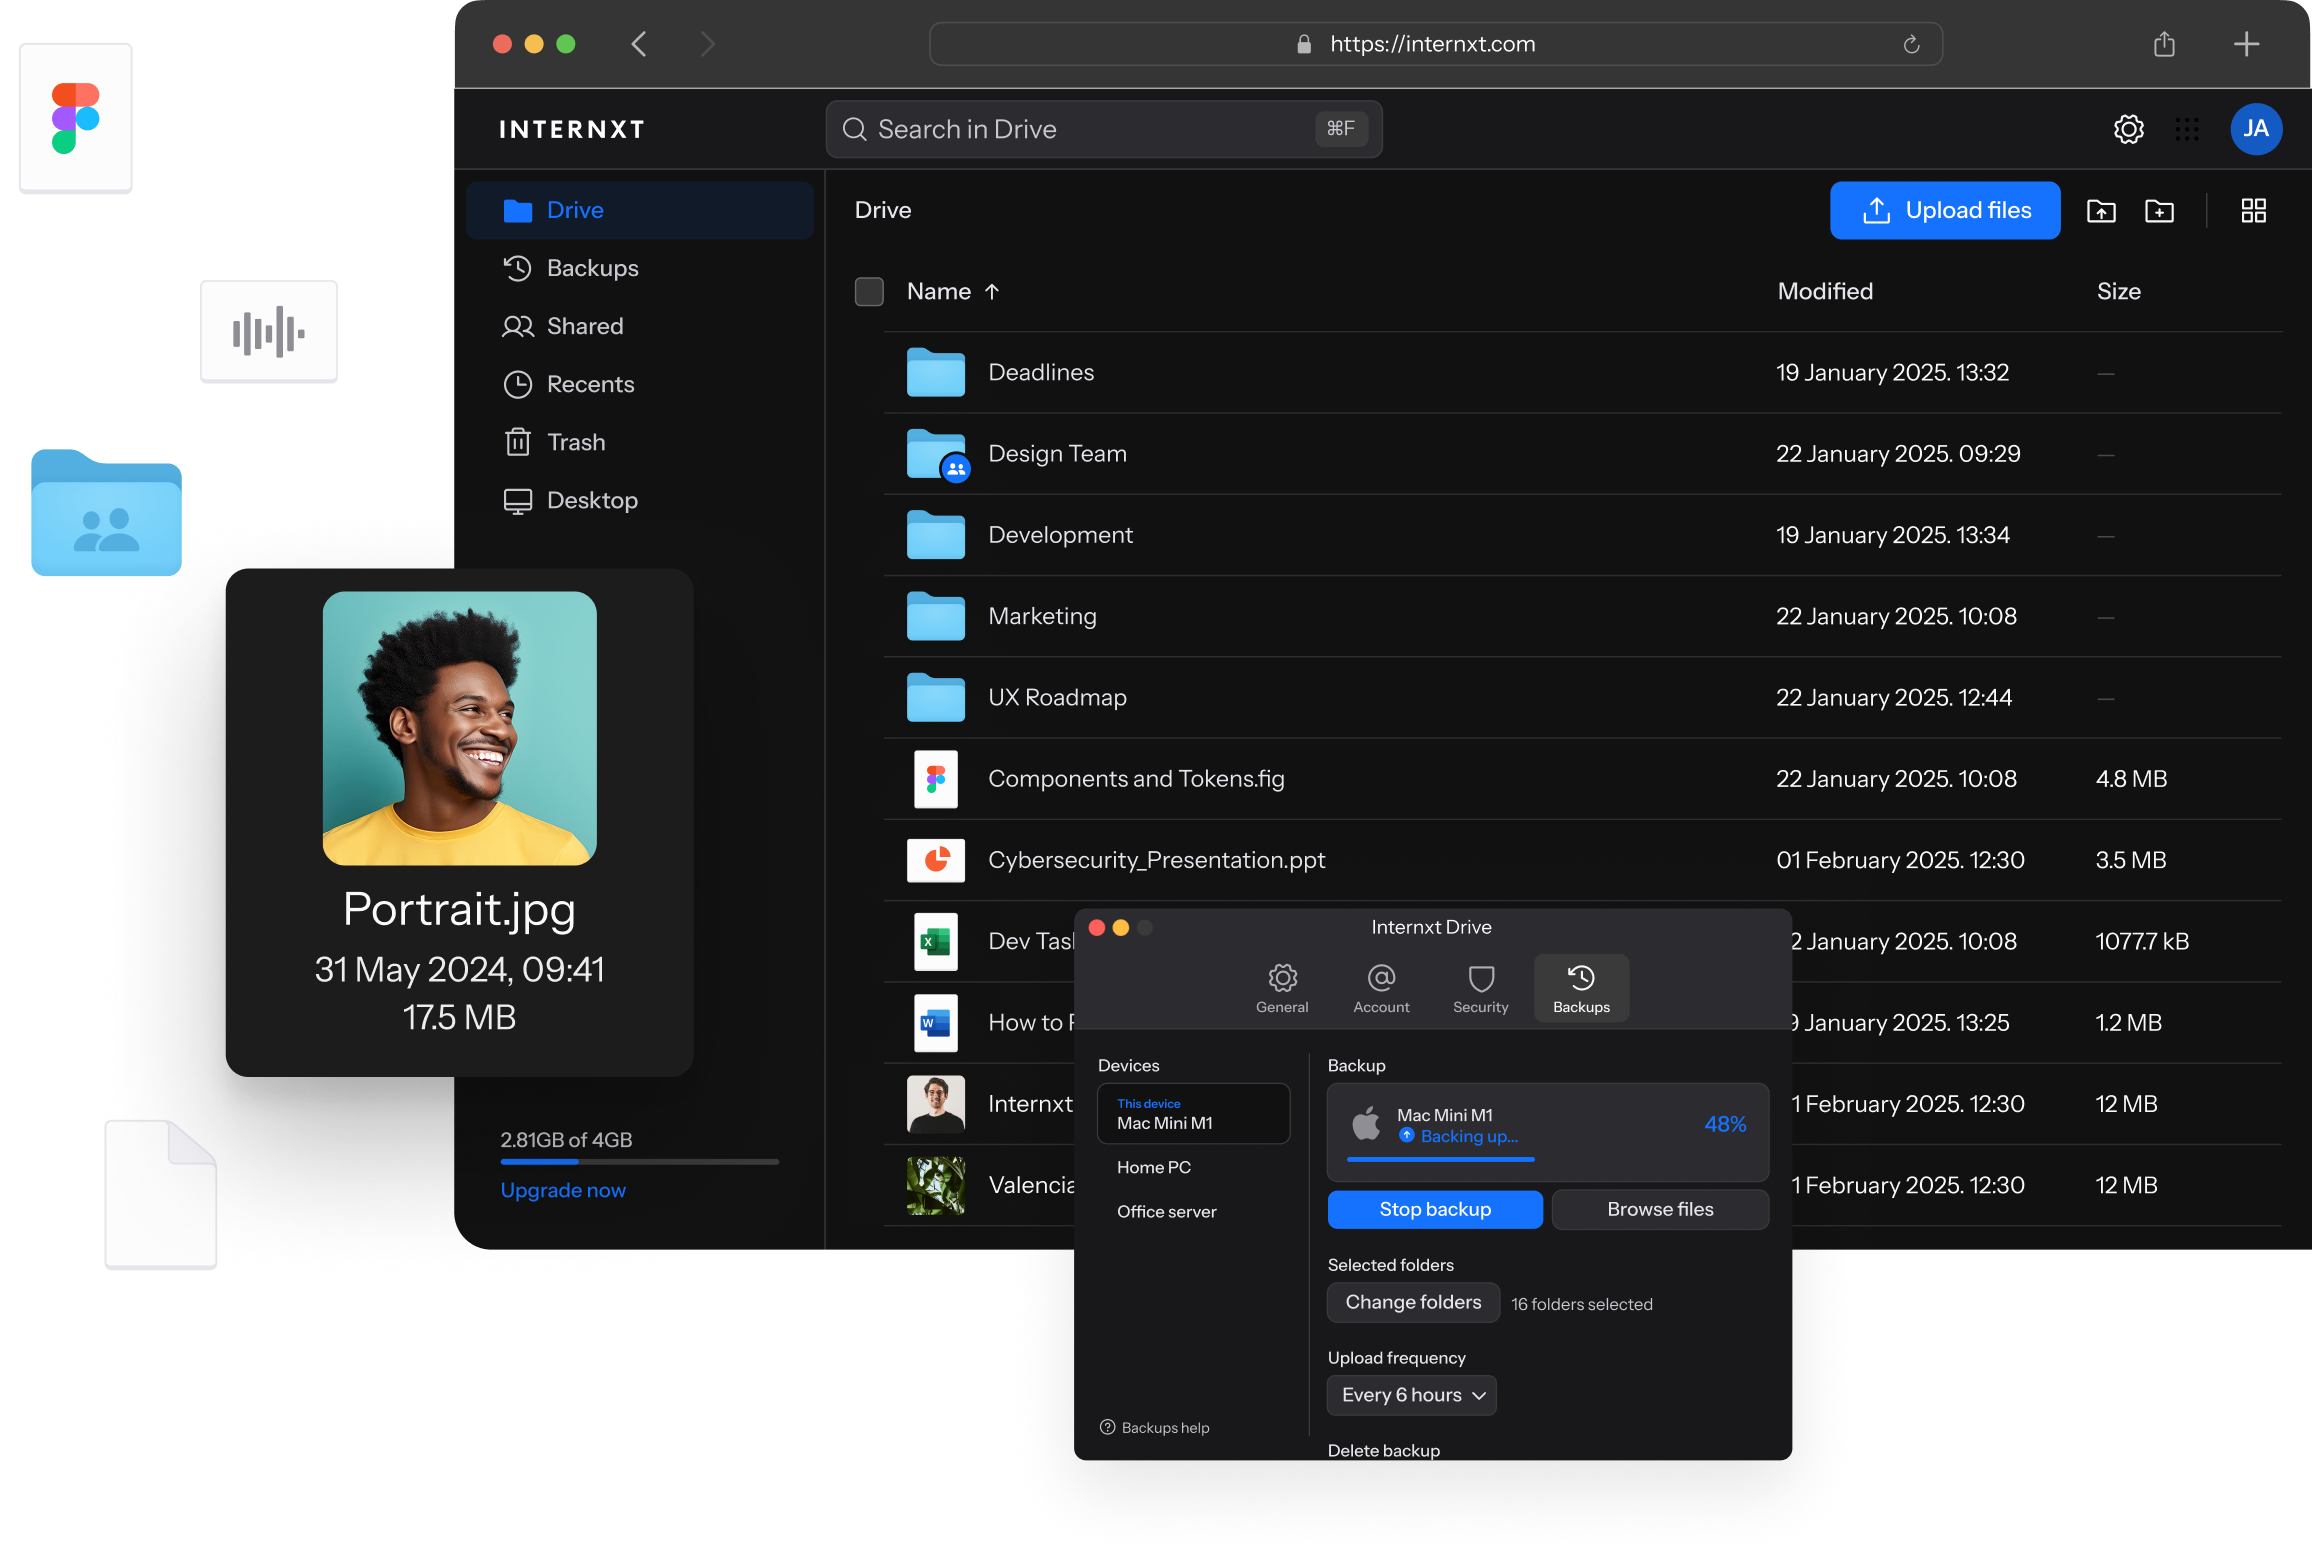The image size is (2312, 1566).
Task: Open a new browser tab
Action: 2246,44
